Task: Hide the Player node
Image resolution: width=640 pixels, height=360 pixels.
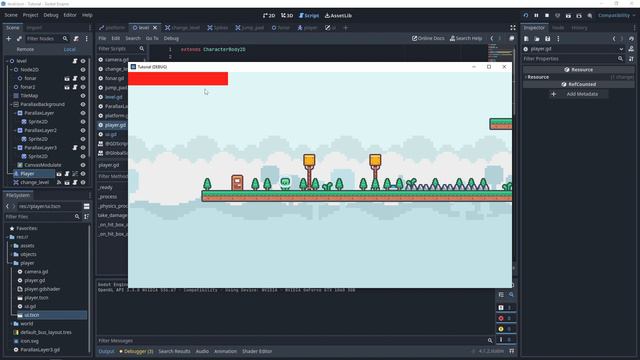Action: [x=83, y=174]
